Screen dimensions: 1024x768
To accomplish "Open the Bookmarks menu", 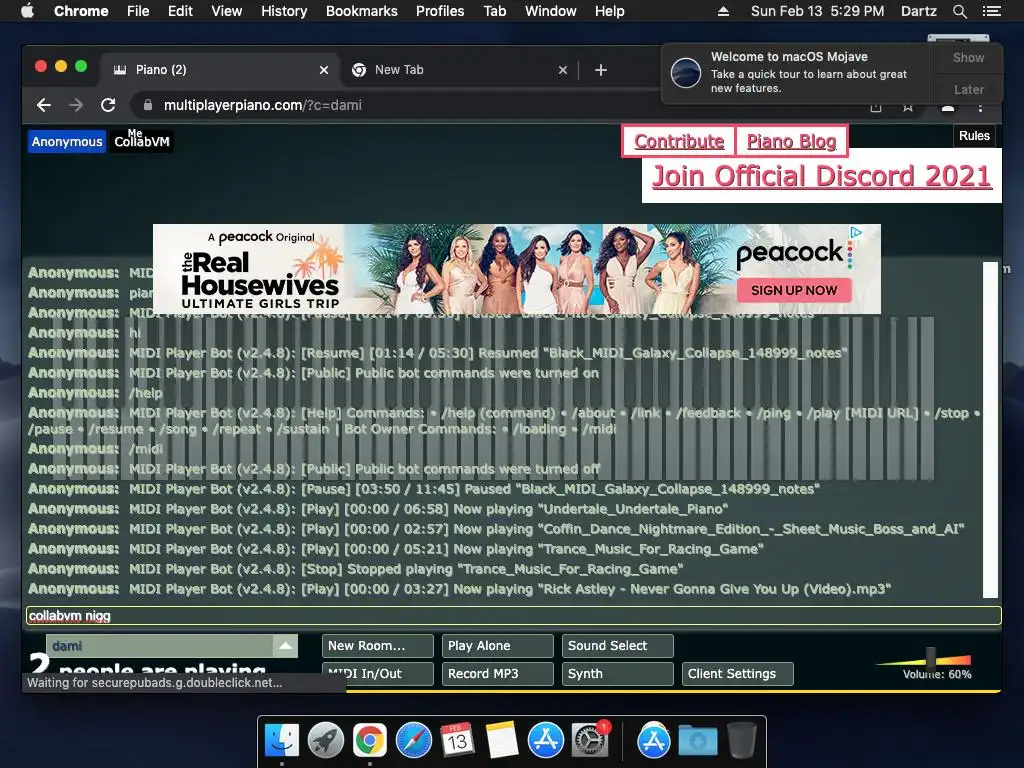I will 362,11.
